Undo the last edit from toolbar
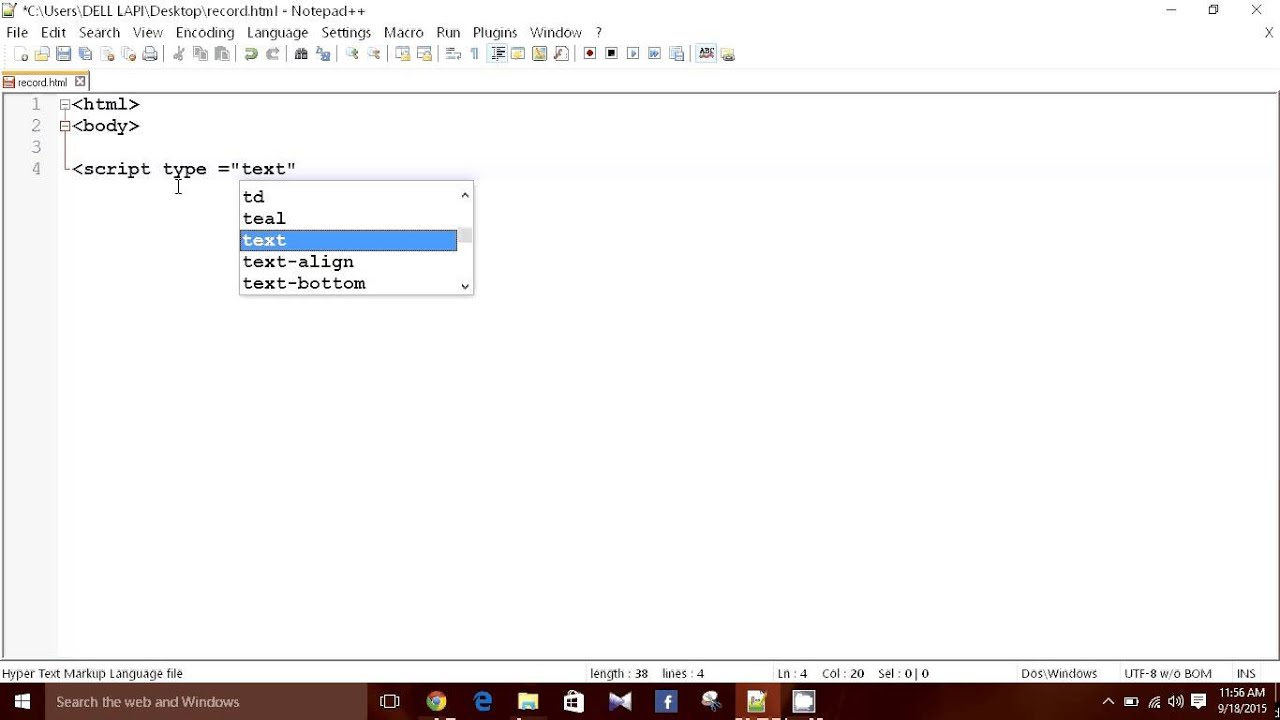The width and height of the screenshot is (1280, 720). coord(251,54)
